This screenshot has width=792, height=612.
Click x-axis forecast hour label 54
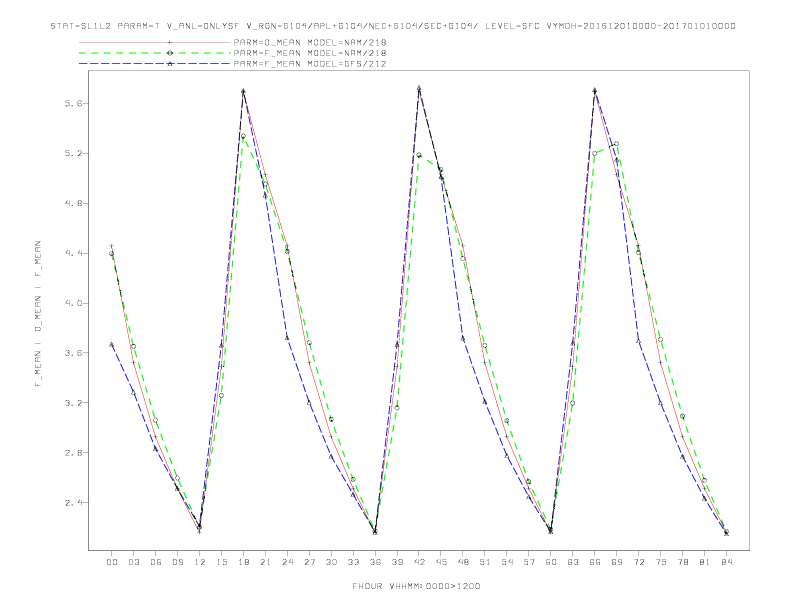coord(507,562)
